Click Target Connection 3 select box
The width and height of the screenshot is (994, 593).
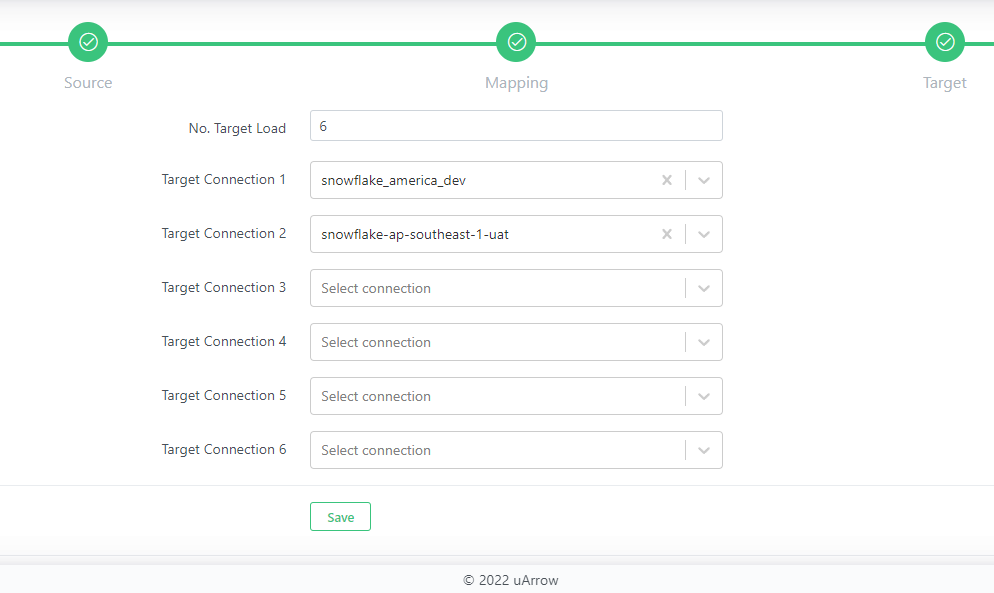click(x=496, y=288)
